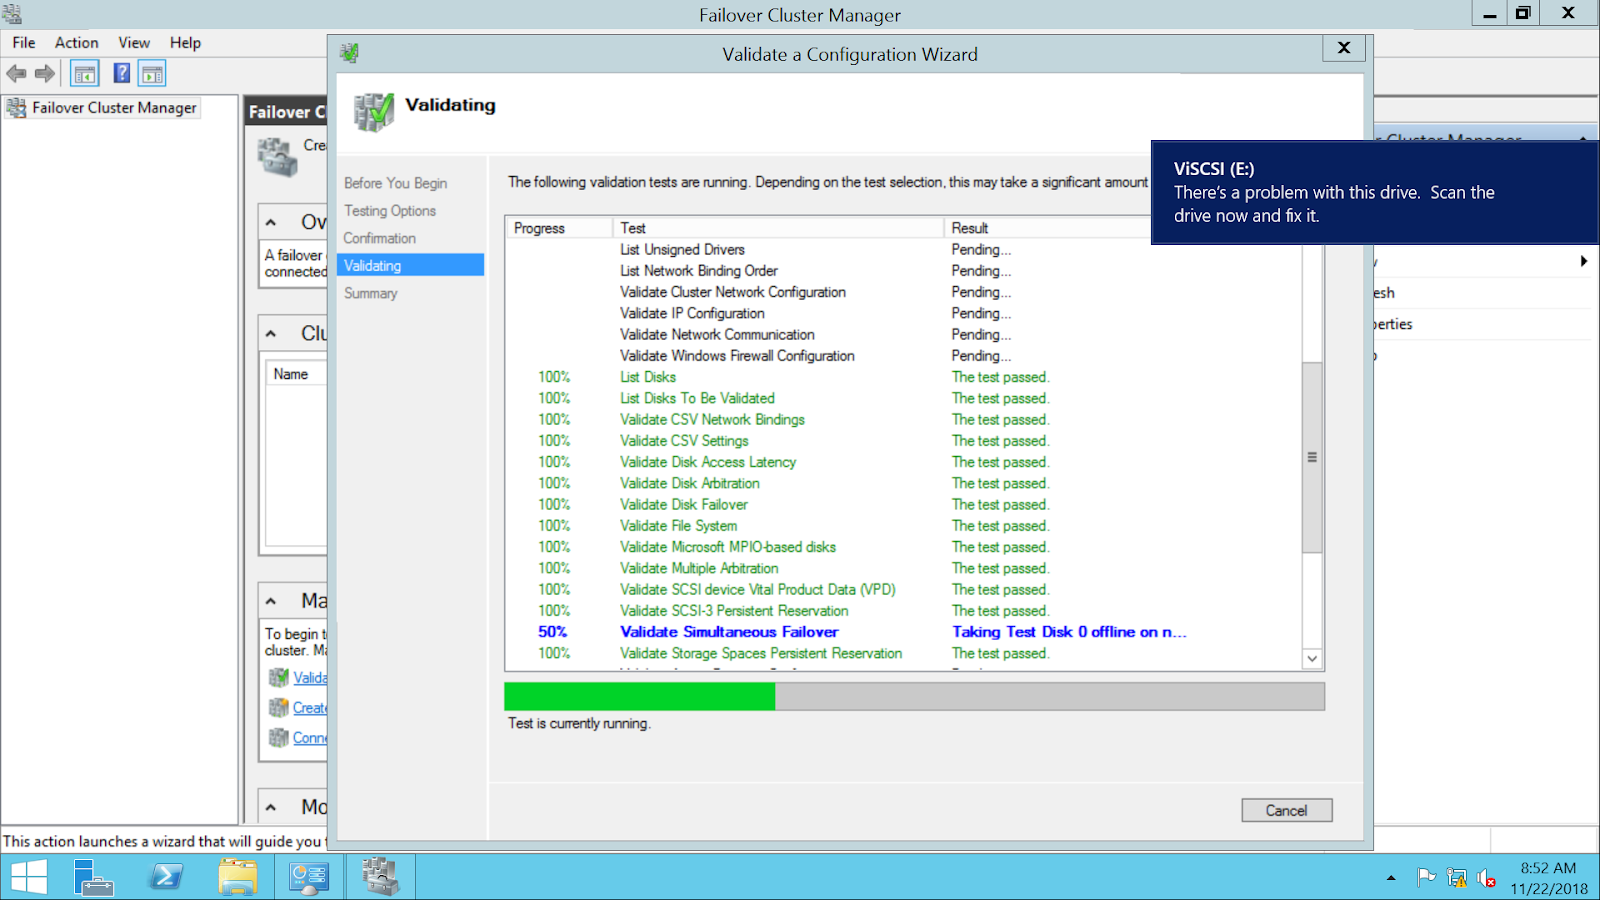Screen dimensions: 1600x900
Task: Select the Before You Begin wizard step
Action: (x=395, y=183)
